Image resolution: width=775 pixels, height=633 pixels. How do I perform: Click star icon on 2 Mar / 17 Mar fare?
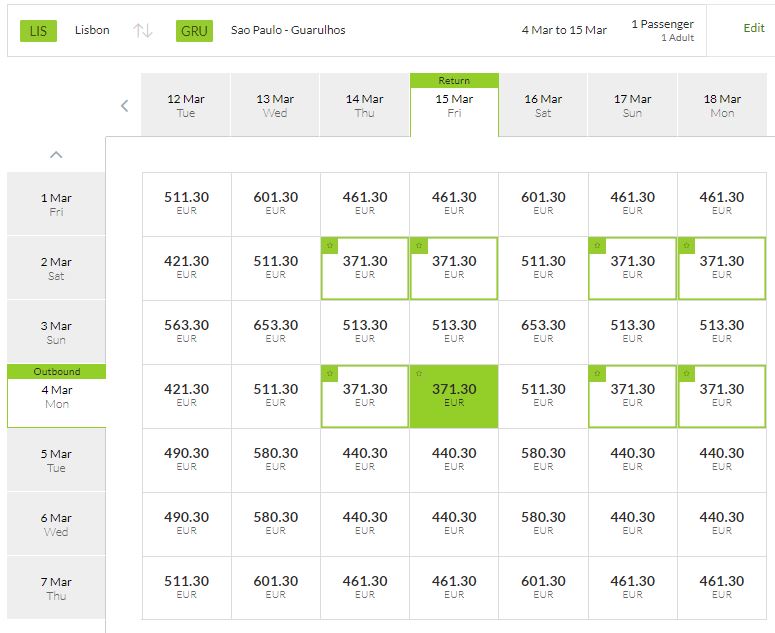[x=597, y=246]
